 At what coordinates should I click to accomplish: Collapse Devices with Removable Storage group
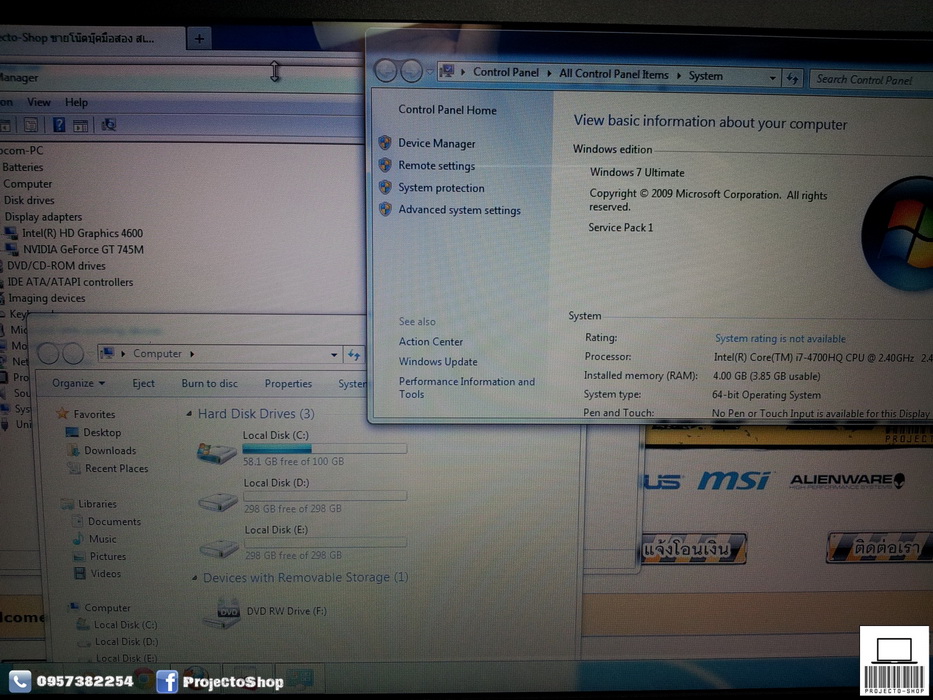[x=195, y=577]
